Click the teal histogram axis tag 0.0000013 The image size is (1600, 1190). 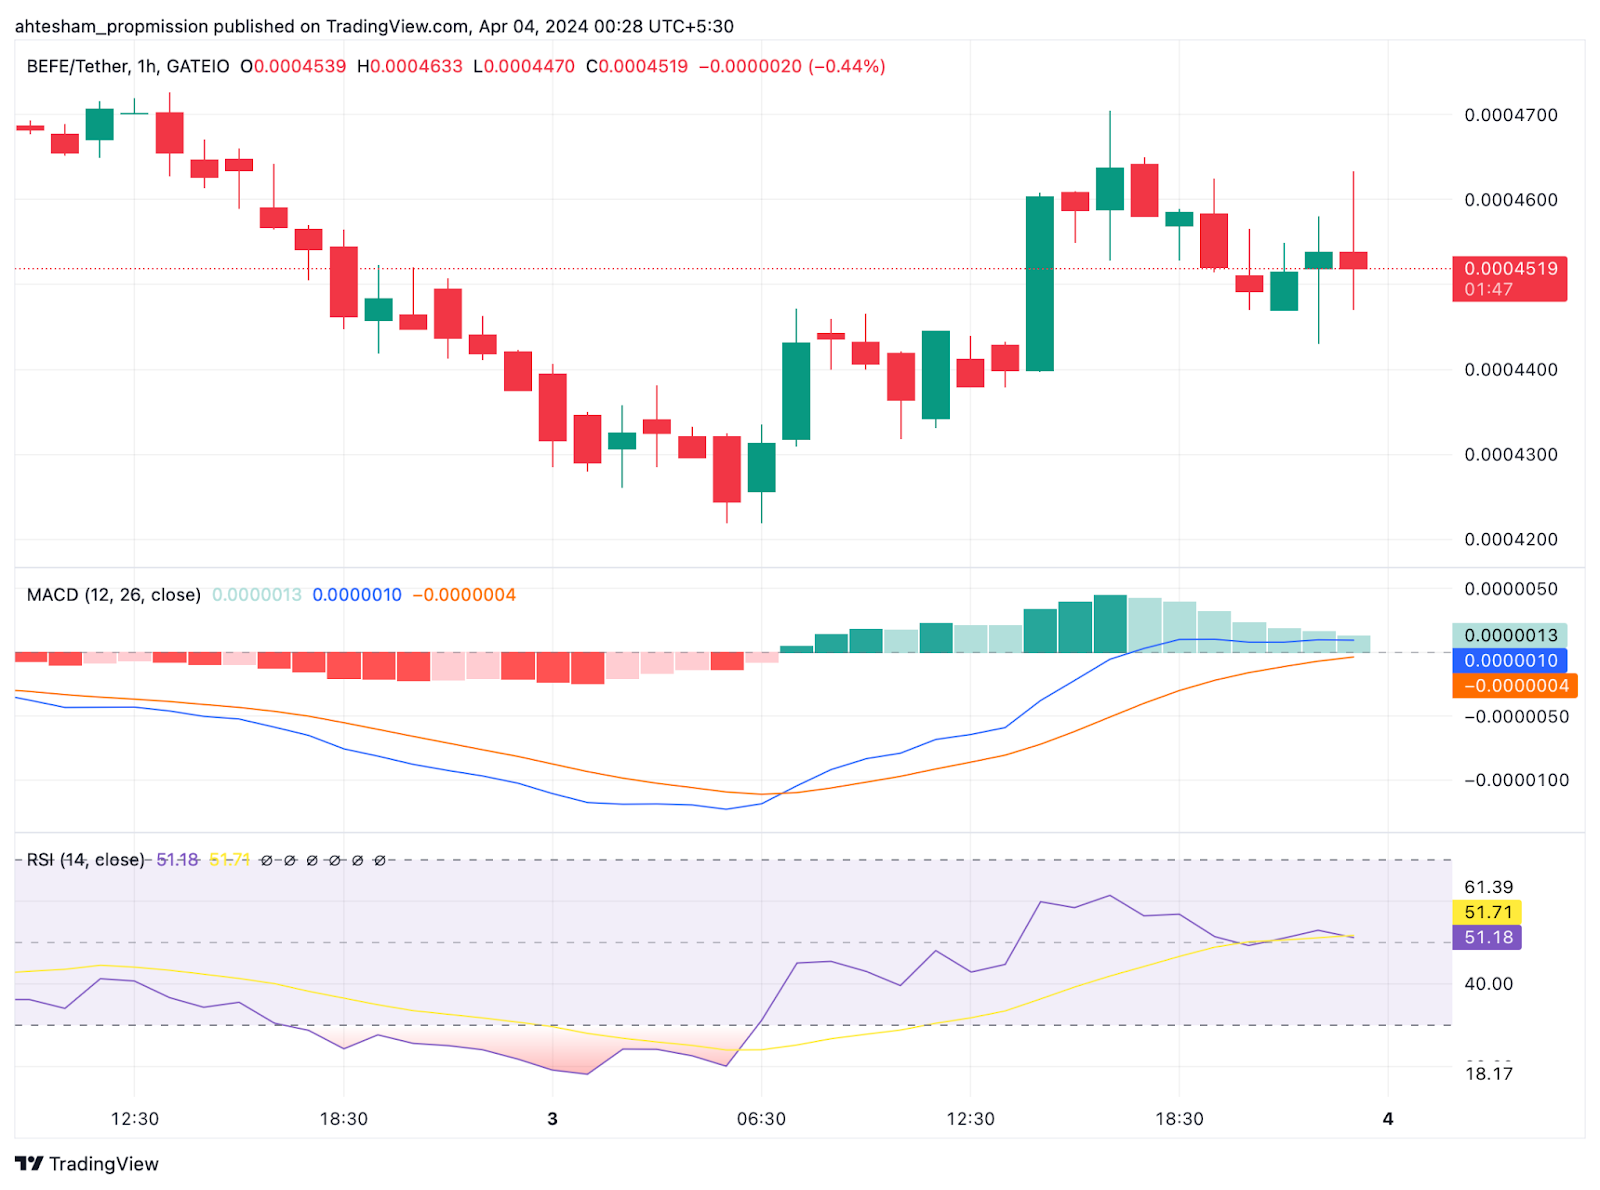point(1510,635)
